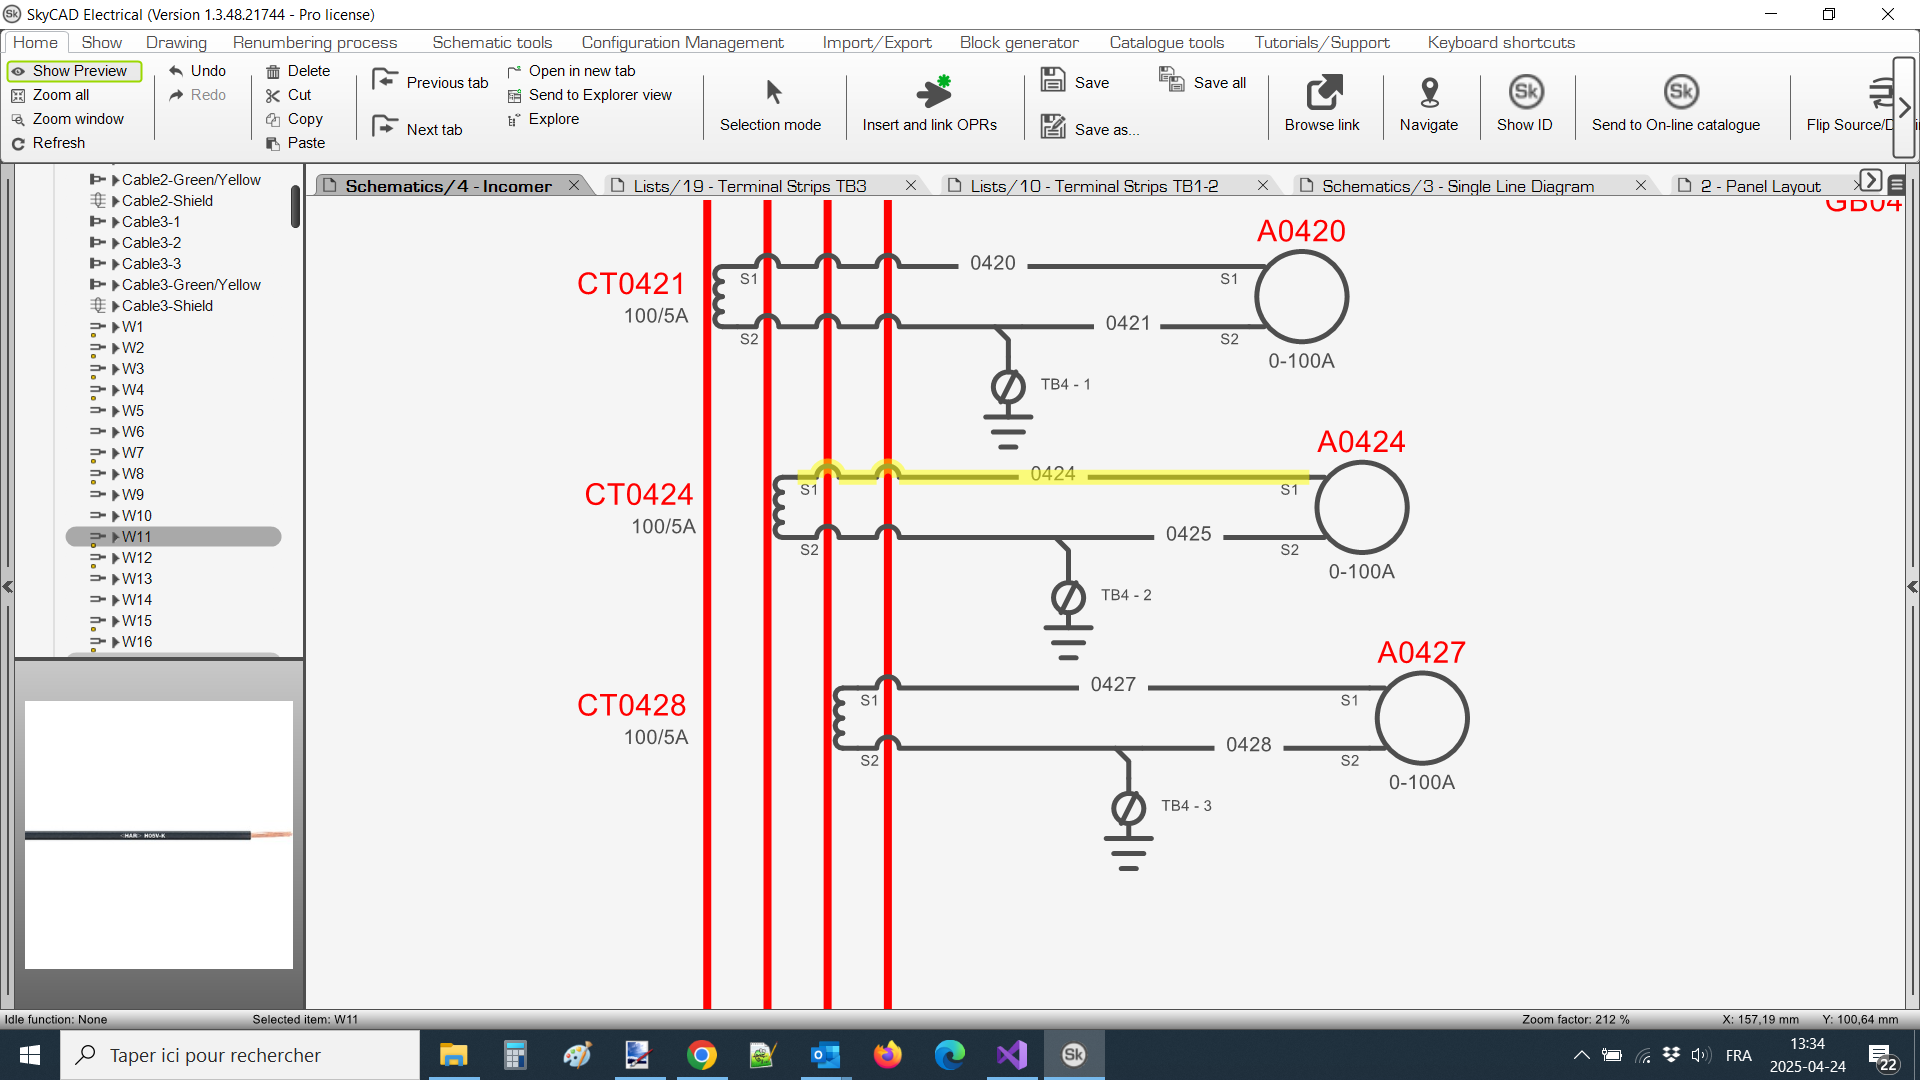Viewport: 1920px width, 1080px height.
Task: Copy the selected item
Action: click(294, 119)
